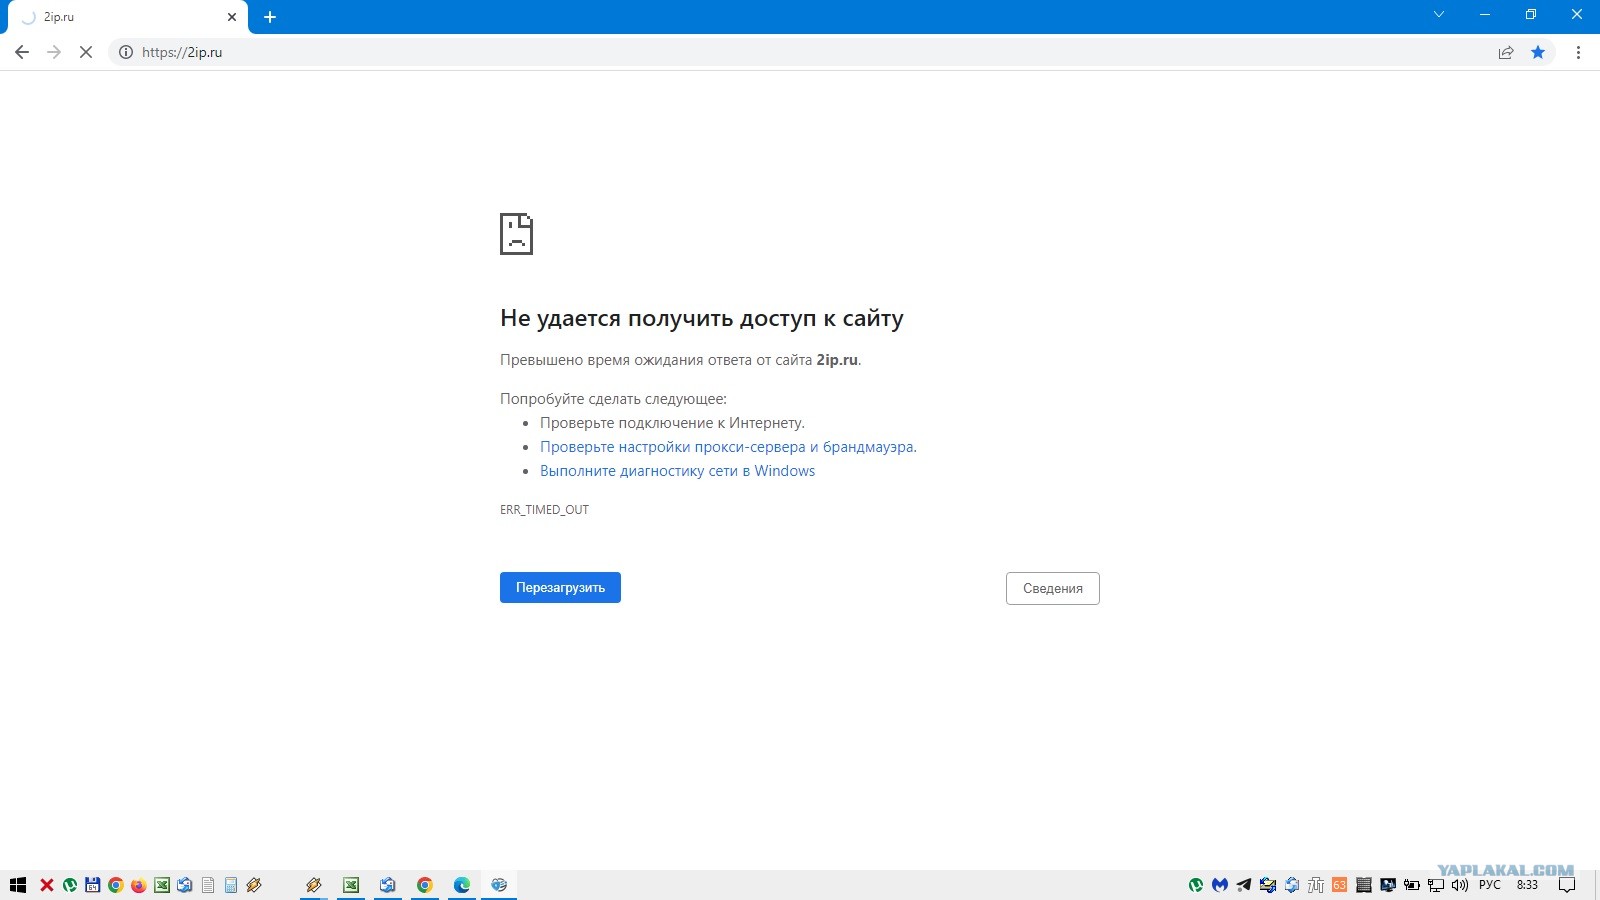Click the ERR_TIMED_OUT error code text

544,510
